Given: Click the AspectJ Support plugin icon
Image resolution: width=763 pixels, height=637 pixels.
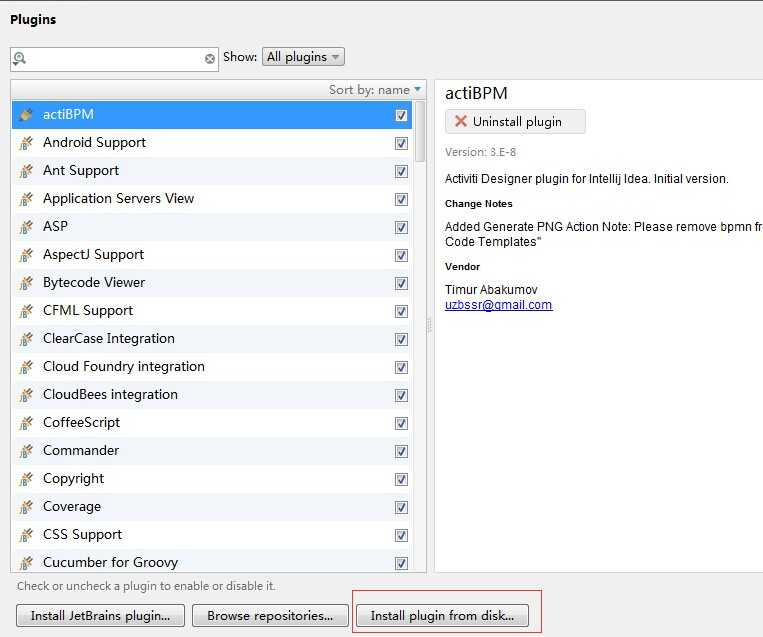Looking at the screenshot, I should coord(26,255).
